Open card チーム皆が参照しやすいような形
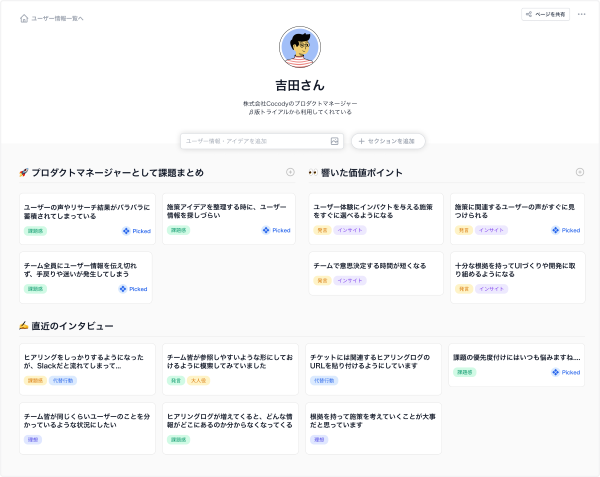The image size is (600, 477). tap(230, 369)
